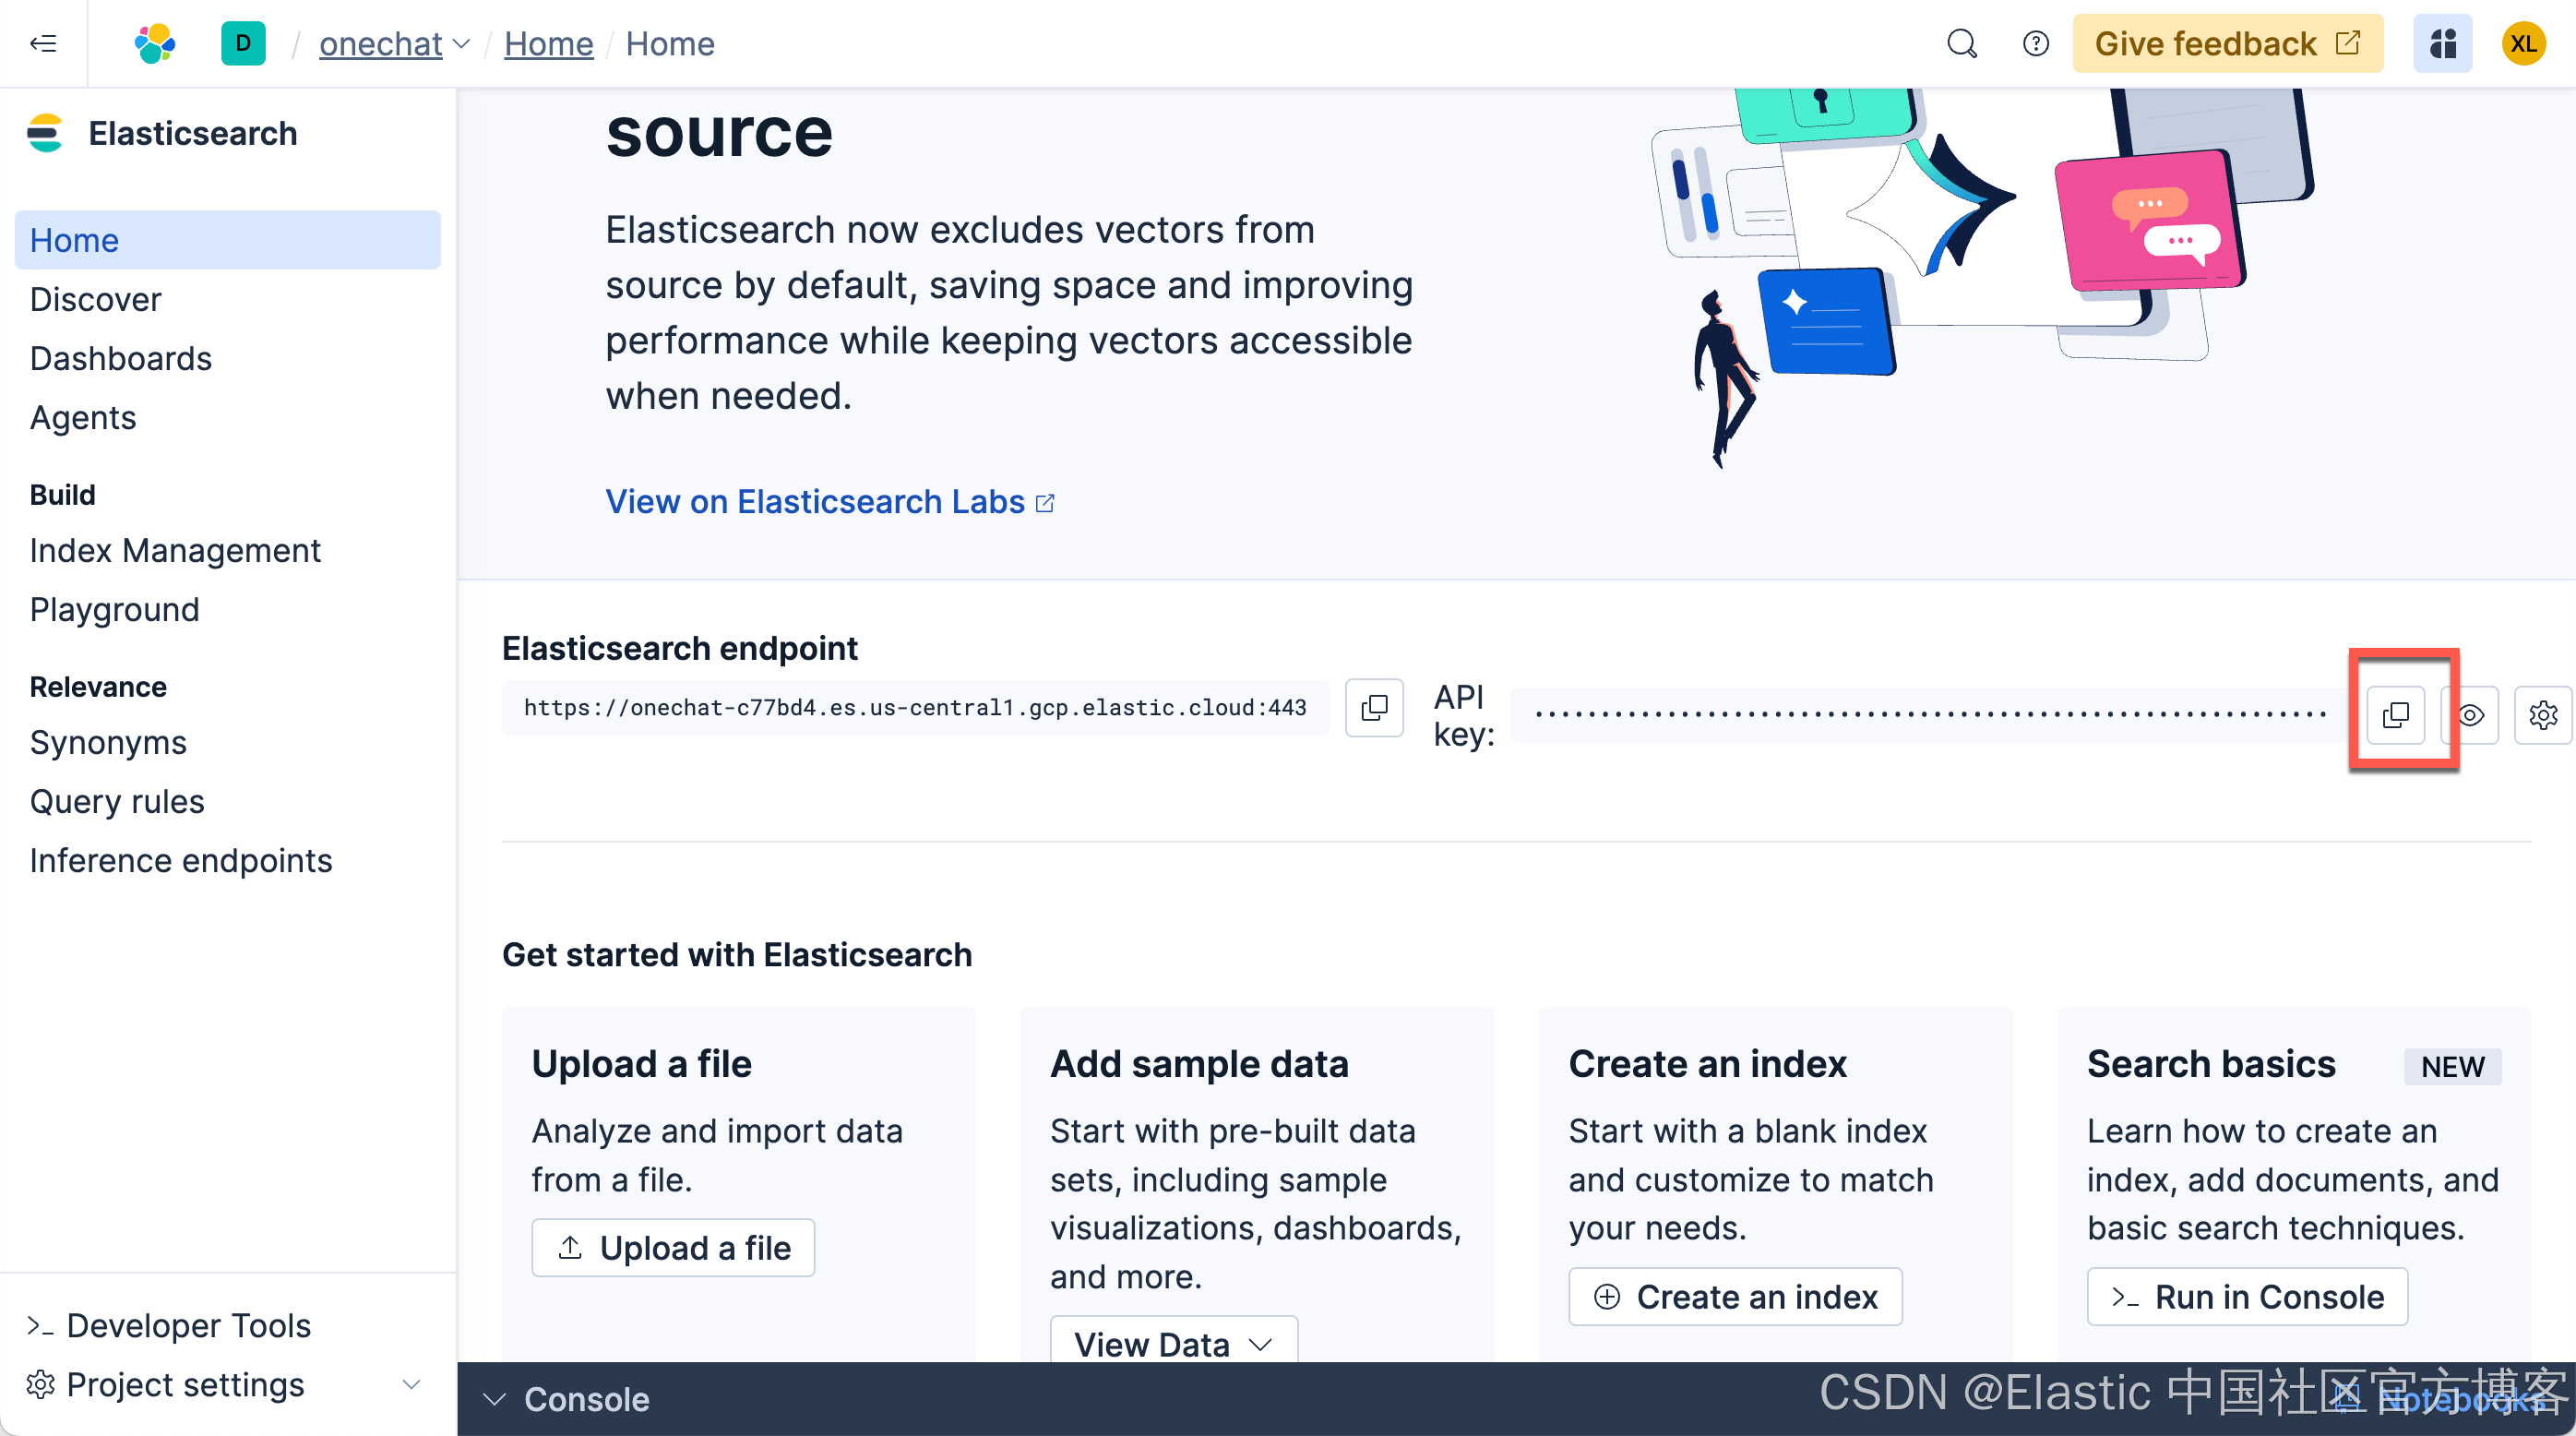Open the help question mark icon
Image resolution: width=2576 pixels, height=1436 pixels.
tap(2035, 43)
